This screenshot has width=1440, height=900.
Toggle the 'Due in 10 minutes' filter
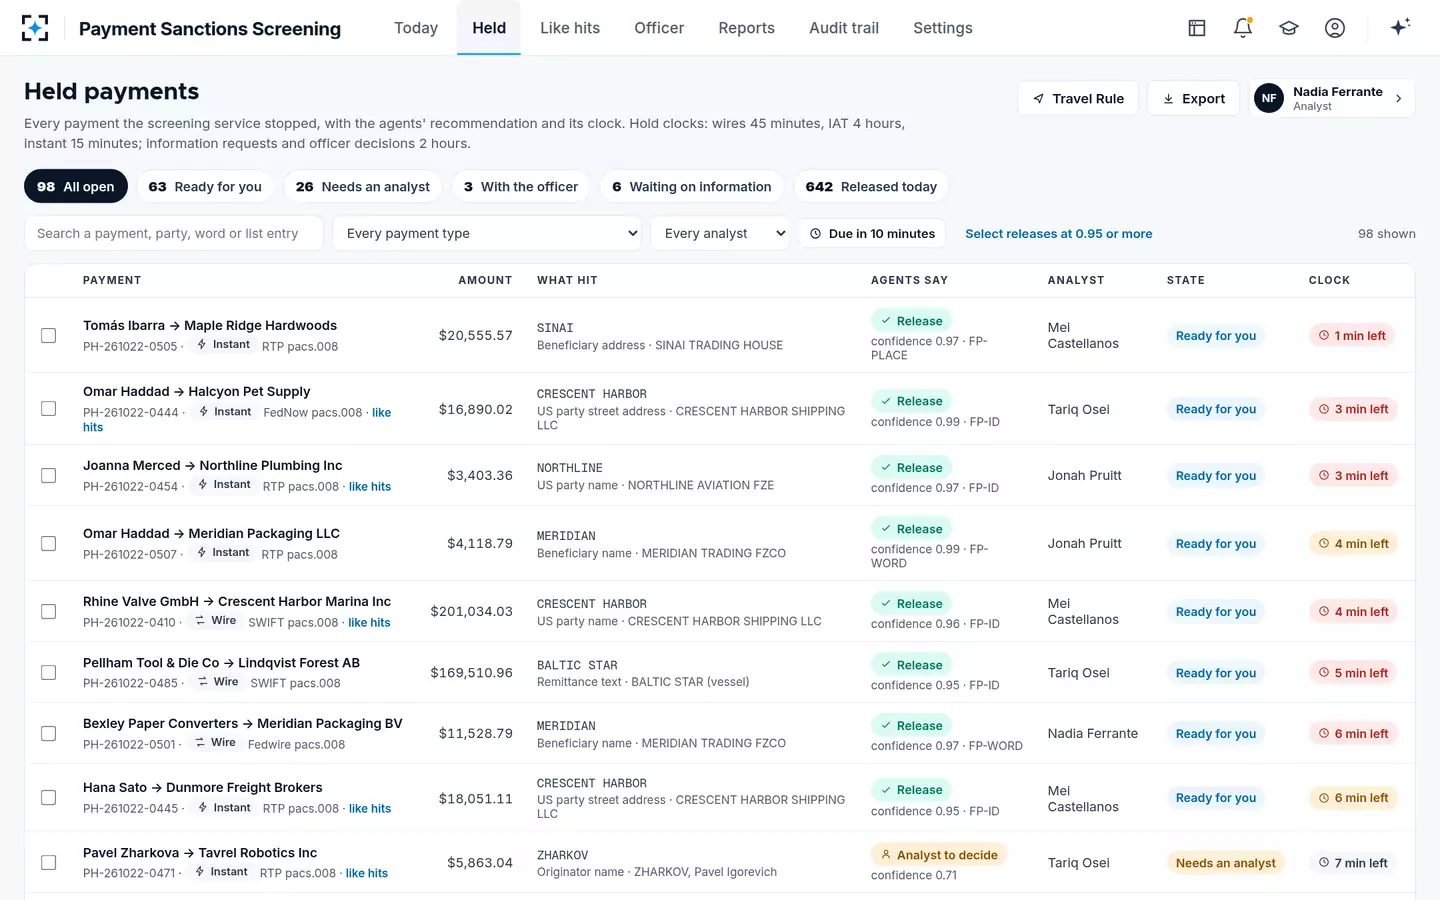point(872,233)
